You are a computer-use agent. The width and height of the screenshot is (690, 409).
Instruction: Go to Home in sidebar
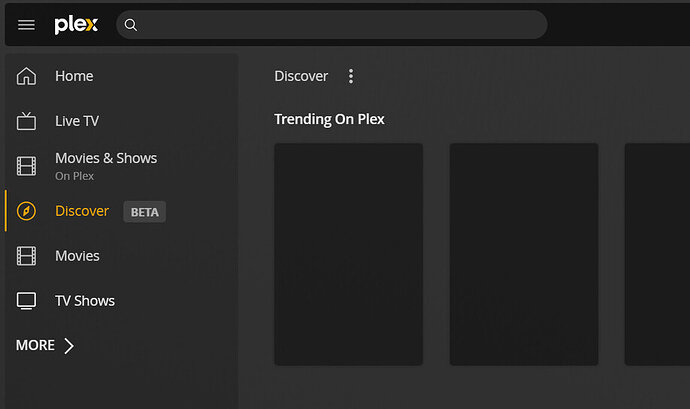[x=74, y=76]
